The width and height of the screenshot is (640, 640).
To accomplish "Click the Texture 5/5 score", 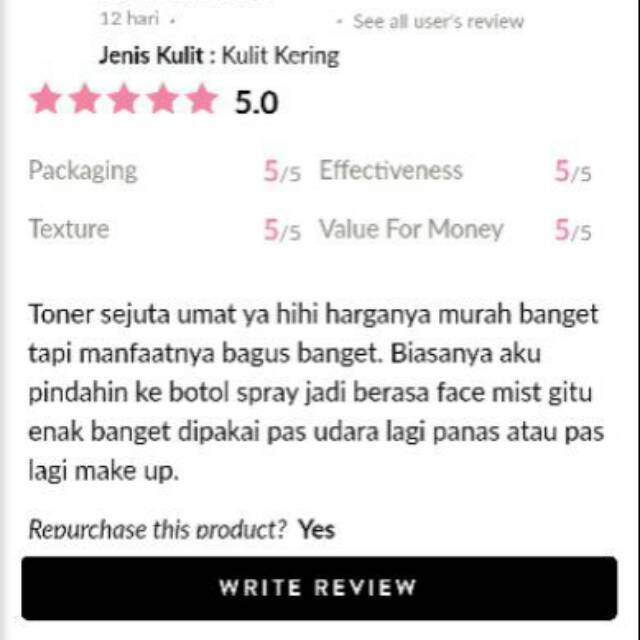I will [282, 230].
